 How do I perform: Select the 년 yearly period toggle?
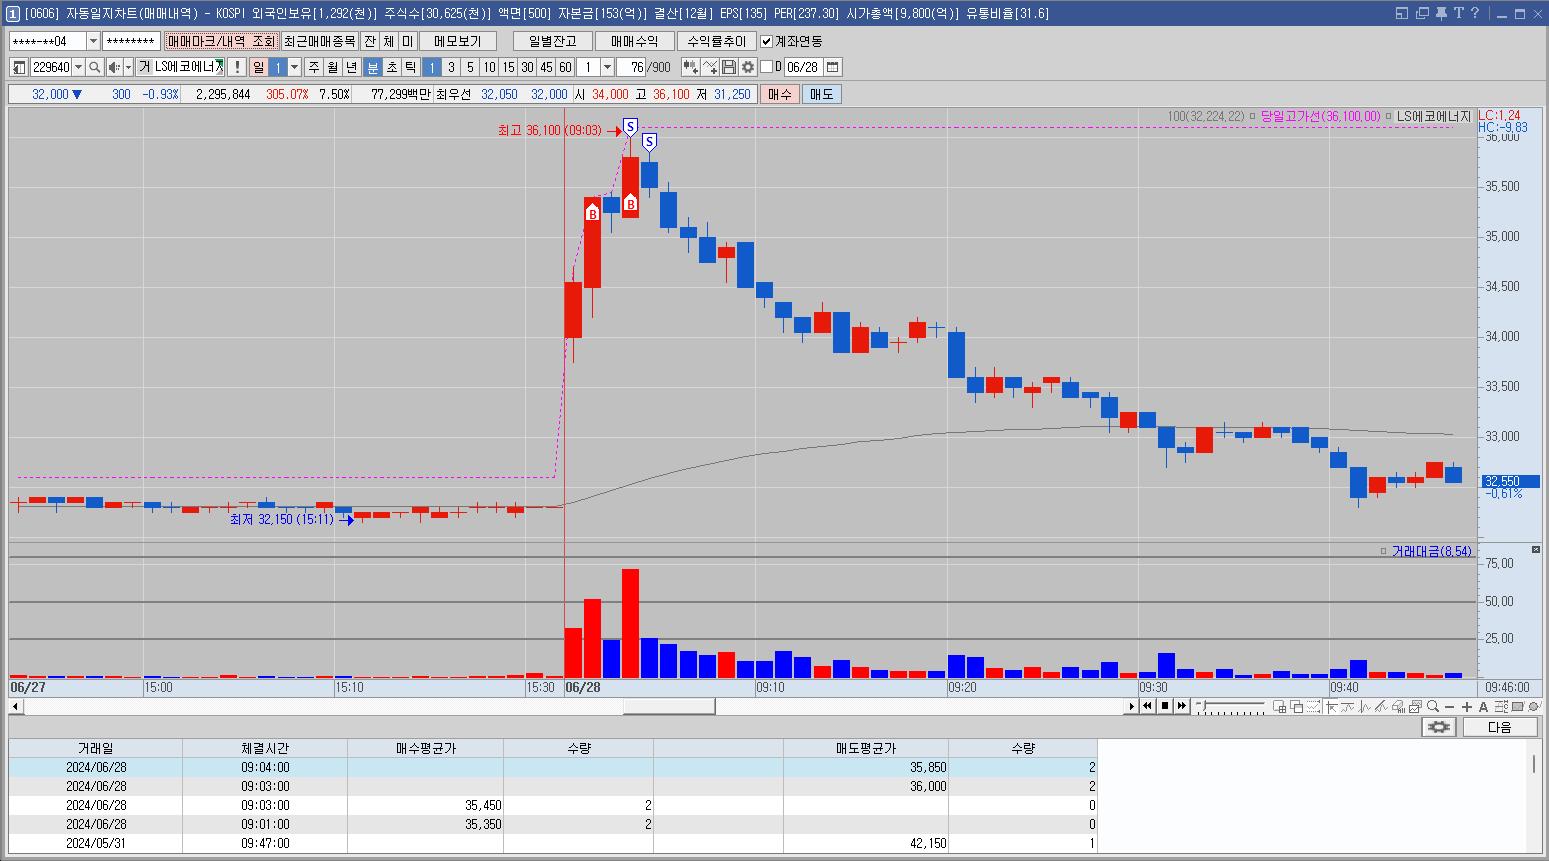352,67
